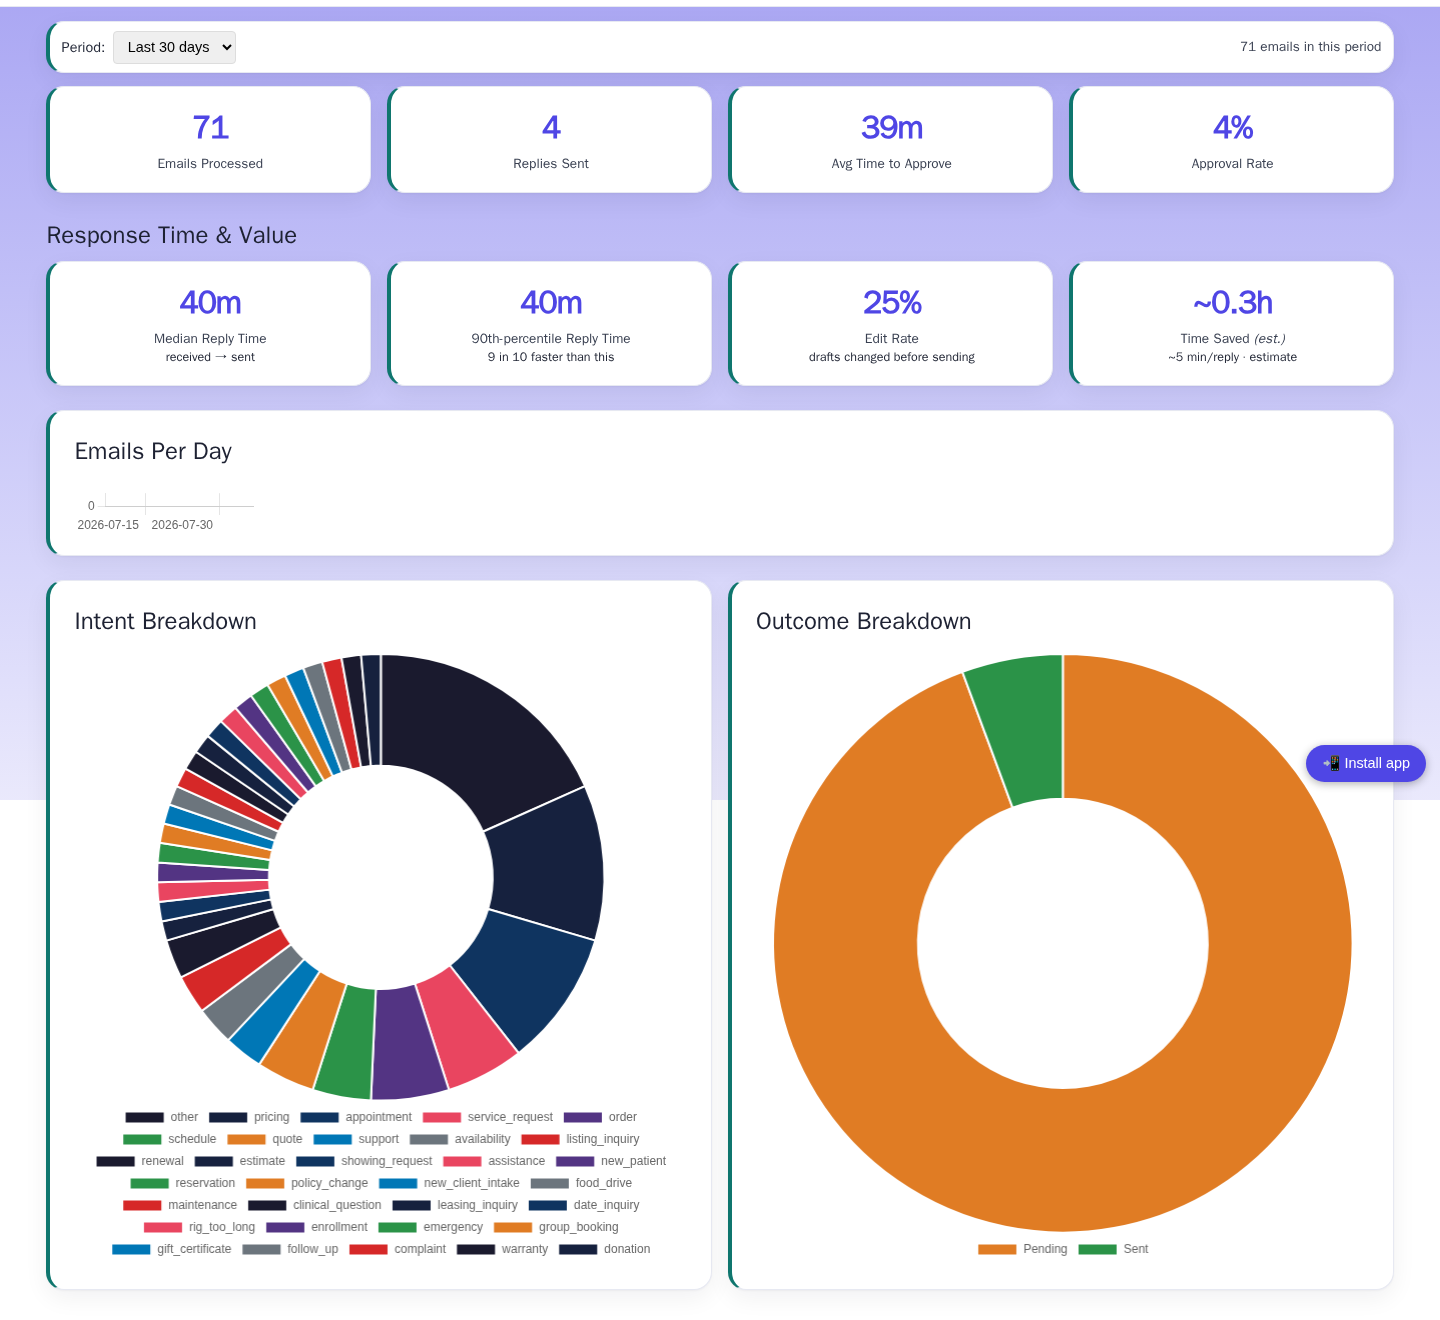Select the '25% Edit Rate' card
The image size is (1440, 1320).
tap(892, 323)
